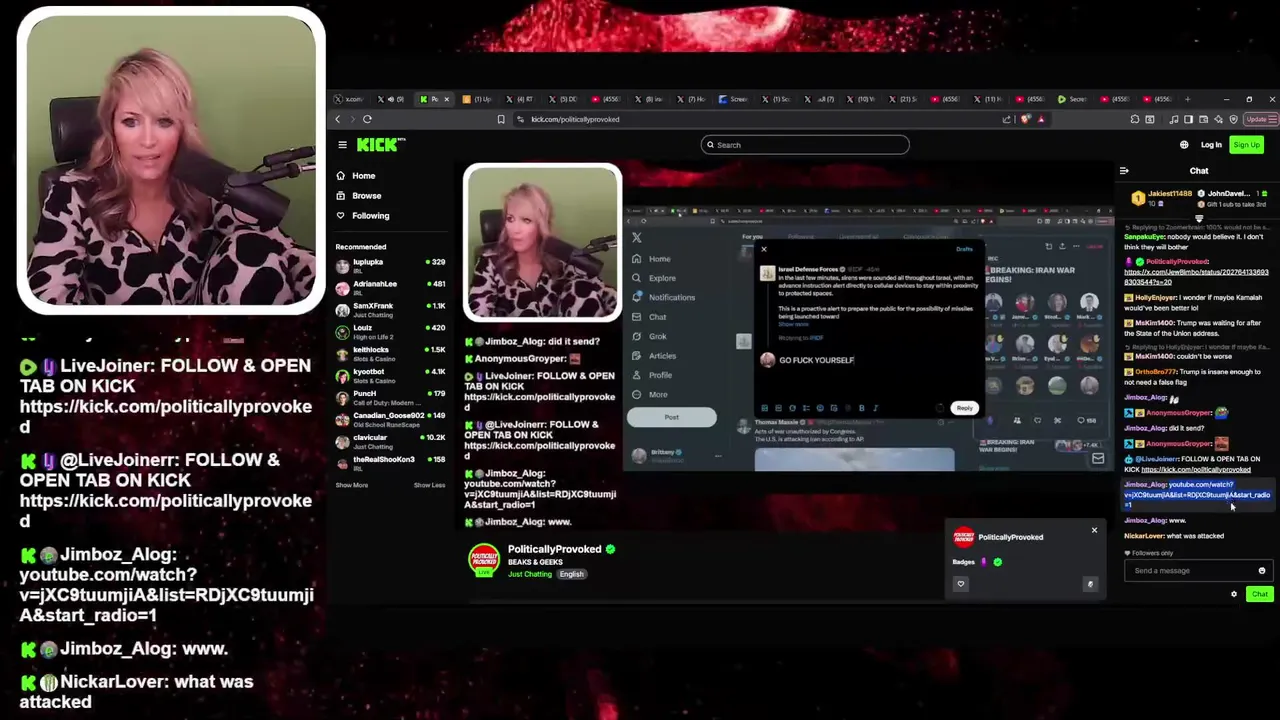Click Explore in streamed X sidebar
Viewport: 1280px width, 720px height.
tap(655, 278)
